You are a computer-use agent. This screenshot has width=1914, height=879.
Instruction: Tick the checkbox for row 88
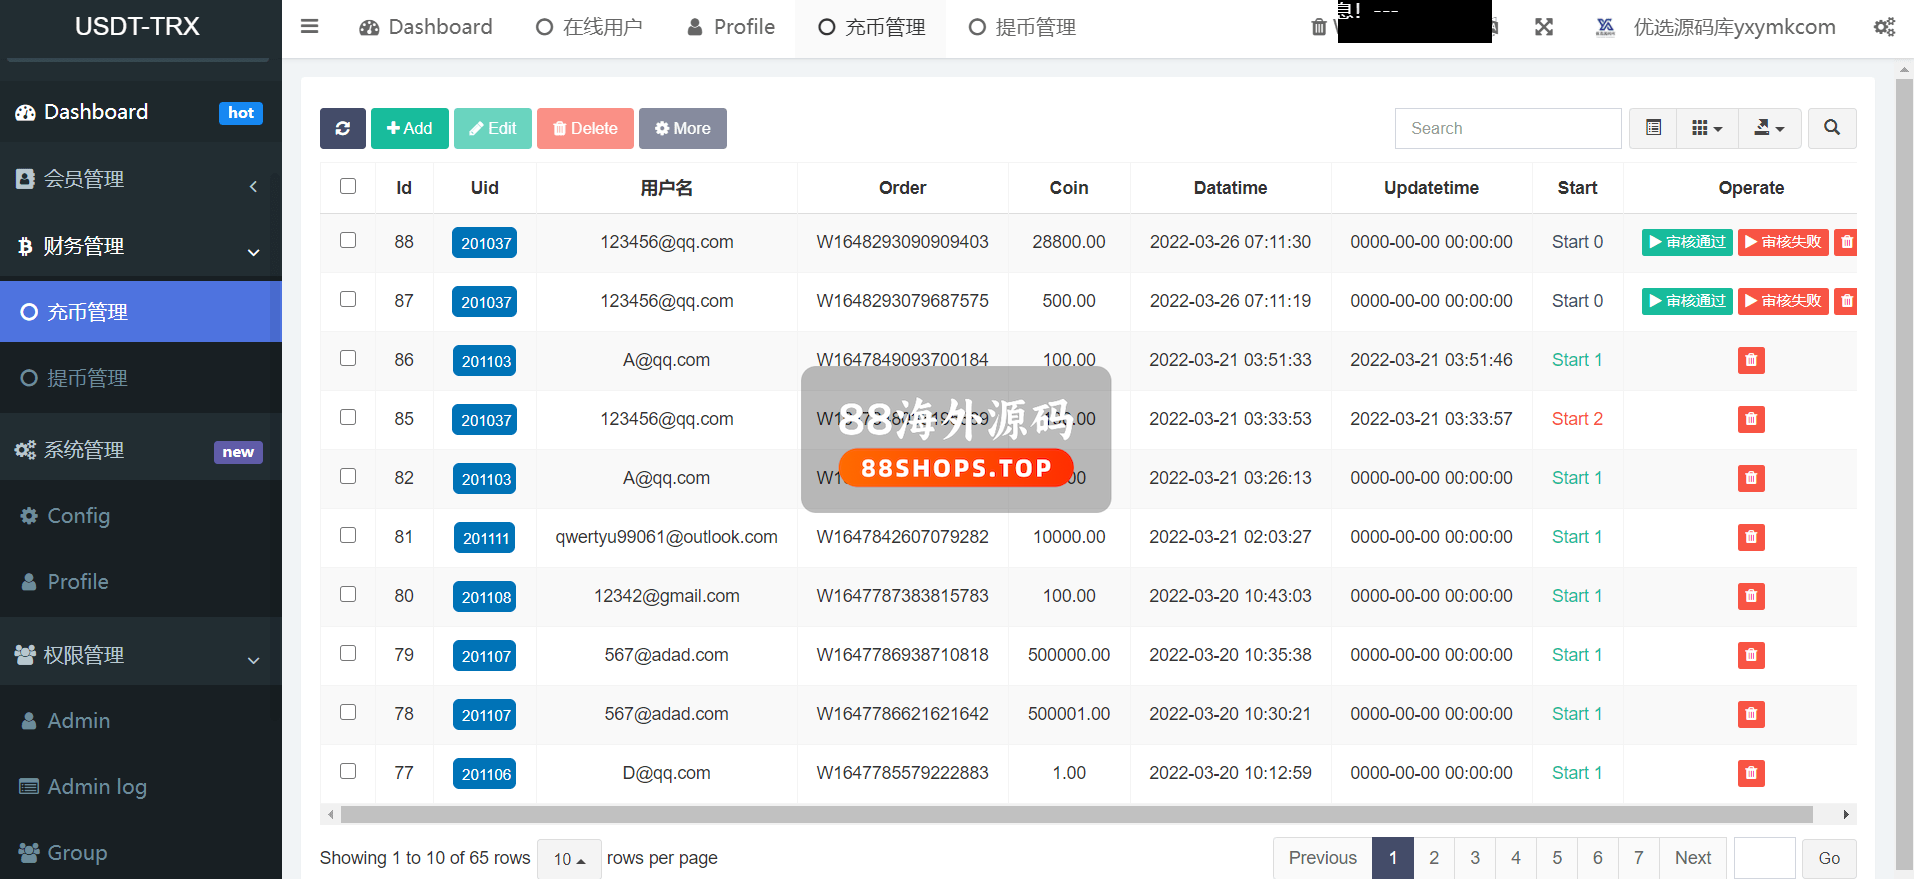click(348, 240)
